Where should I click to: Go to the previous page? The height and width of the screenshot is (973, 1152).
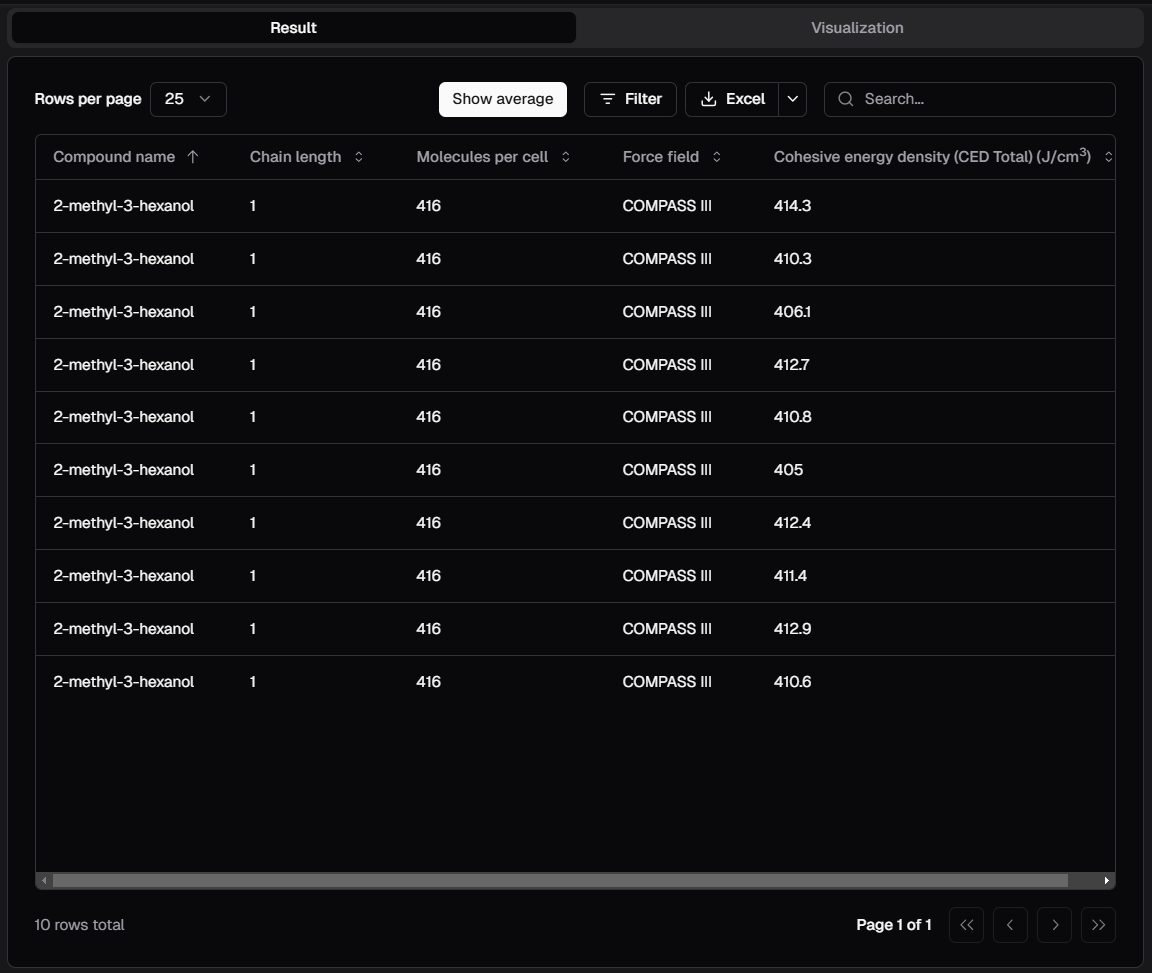pyautogui.click(x=1010, y=925)
